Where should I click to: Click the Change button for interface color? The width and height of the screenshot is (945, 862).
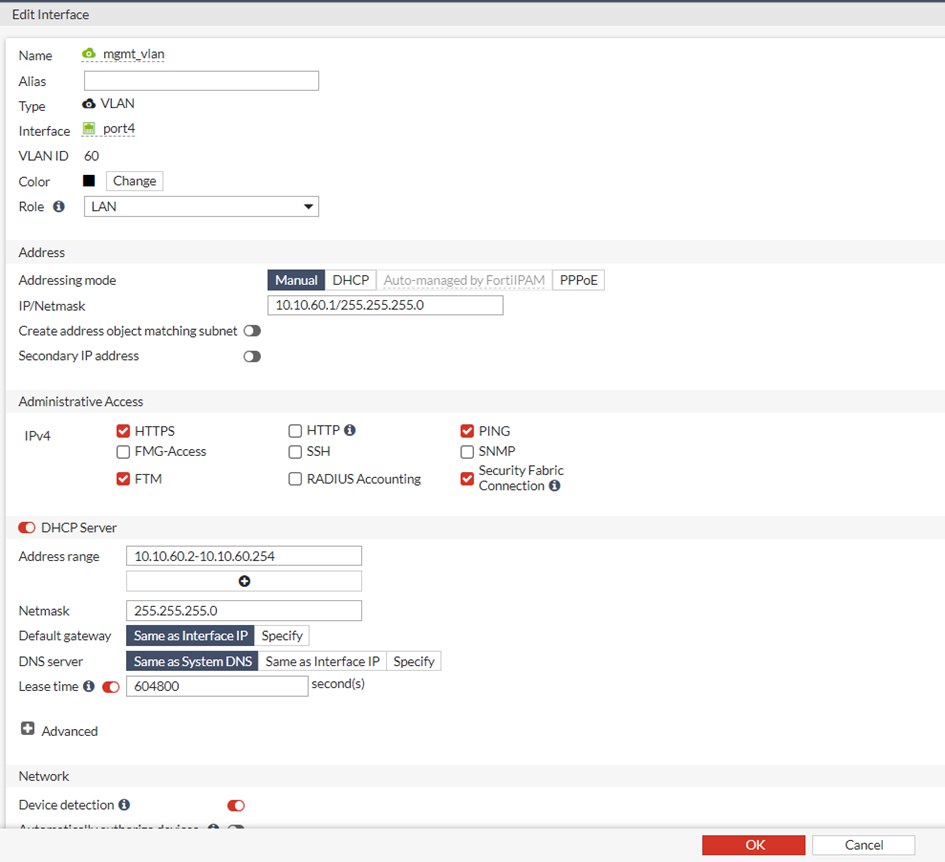[x=133, y=181]
